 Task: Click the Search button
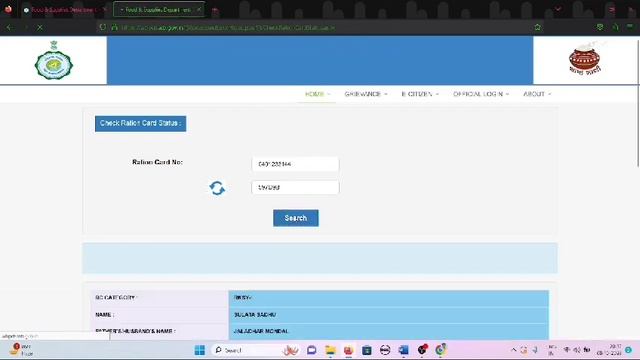(x=296, y=218)
